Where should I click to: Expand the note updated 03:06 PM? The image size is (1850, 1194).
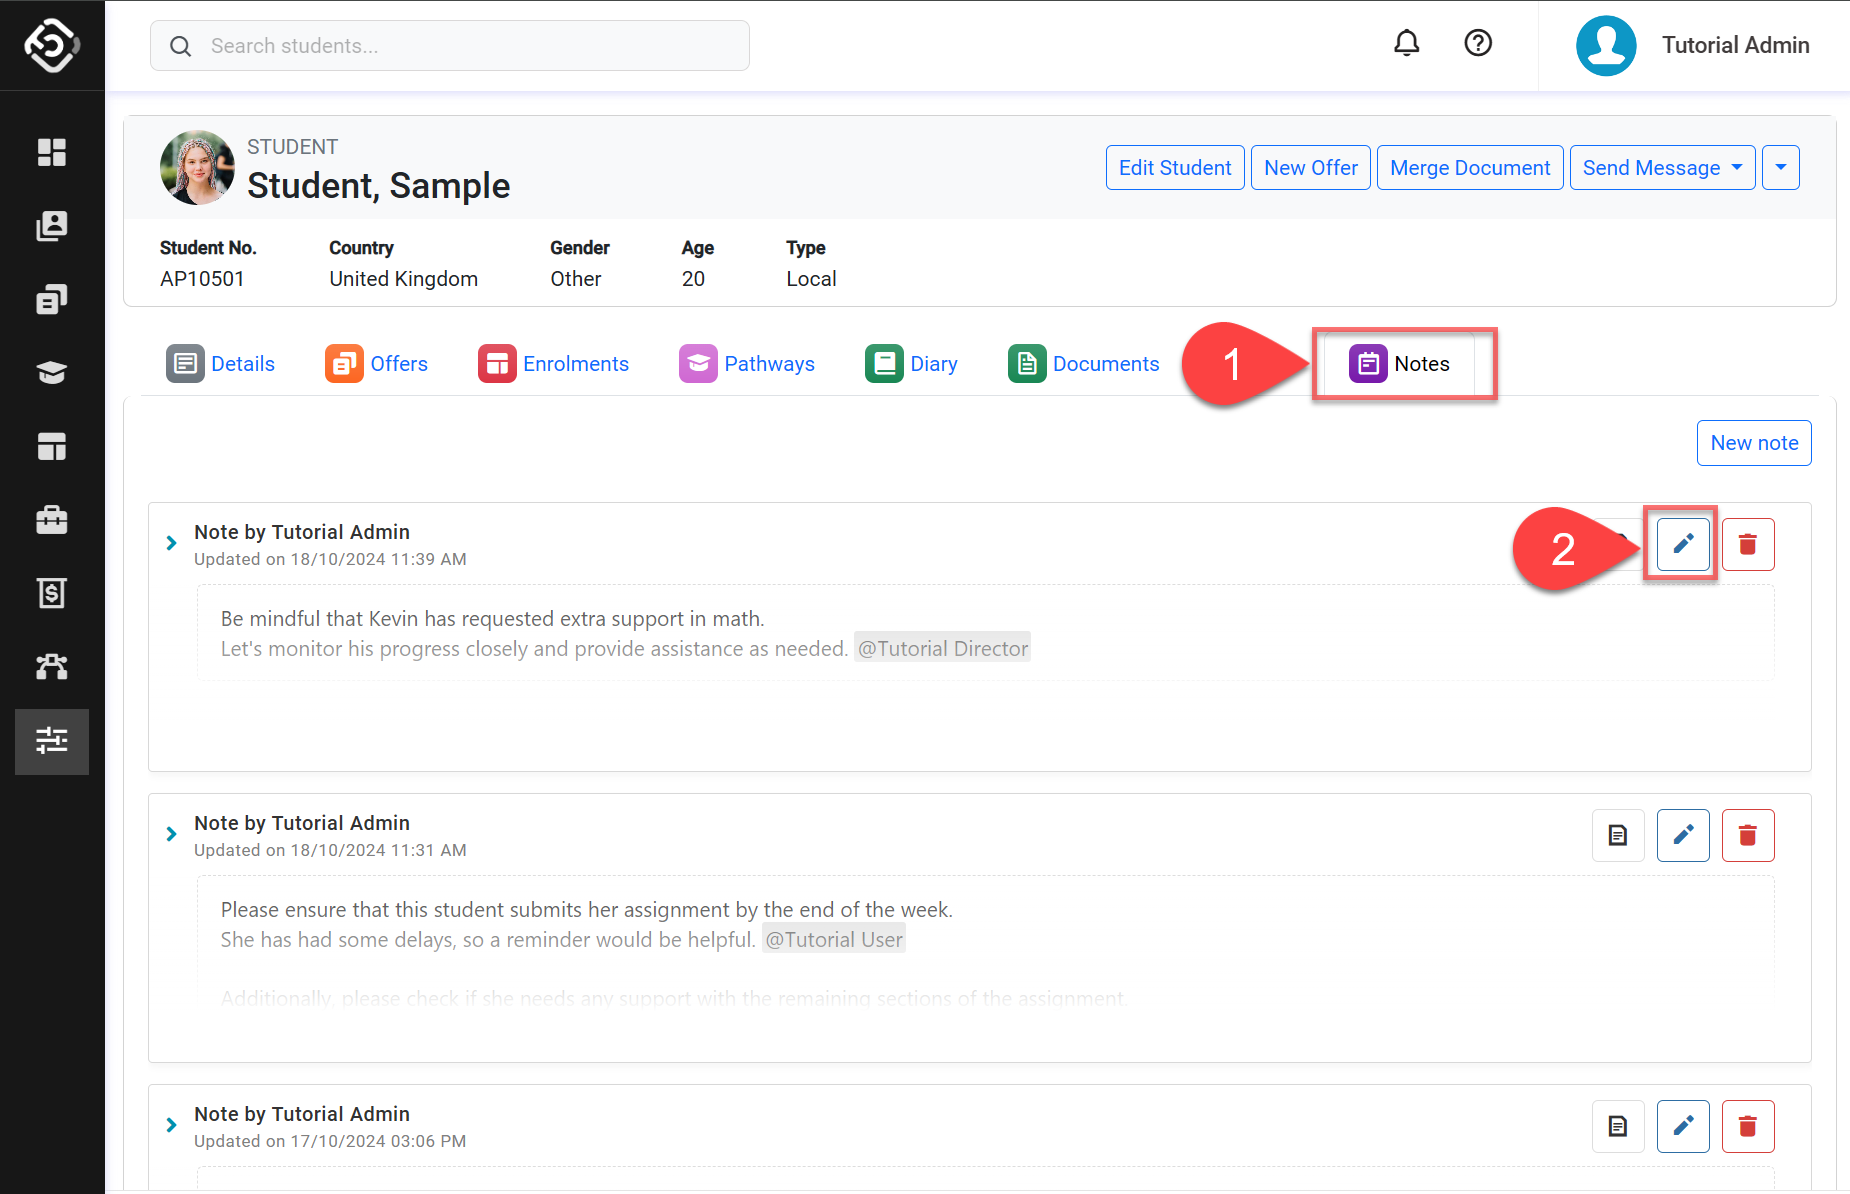pyautogui.click(x=171, y=1125)
